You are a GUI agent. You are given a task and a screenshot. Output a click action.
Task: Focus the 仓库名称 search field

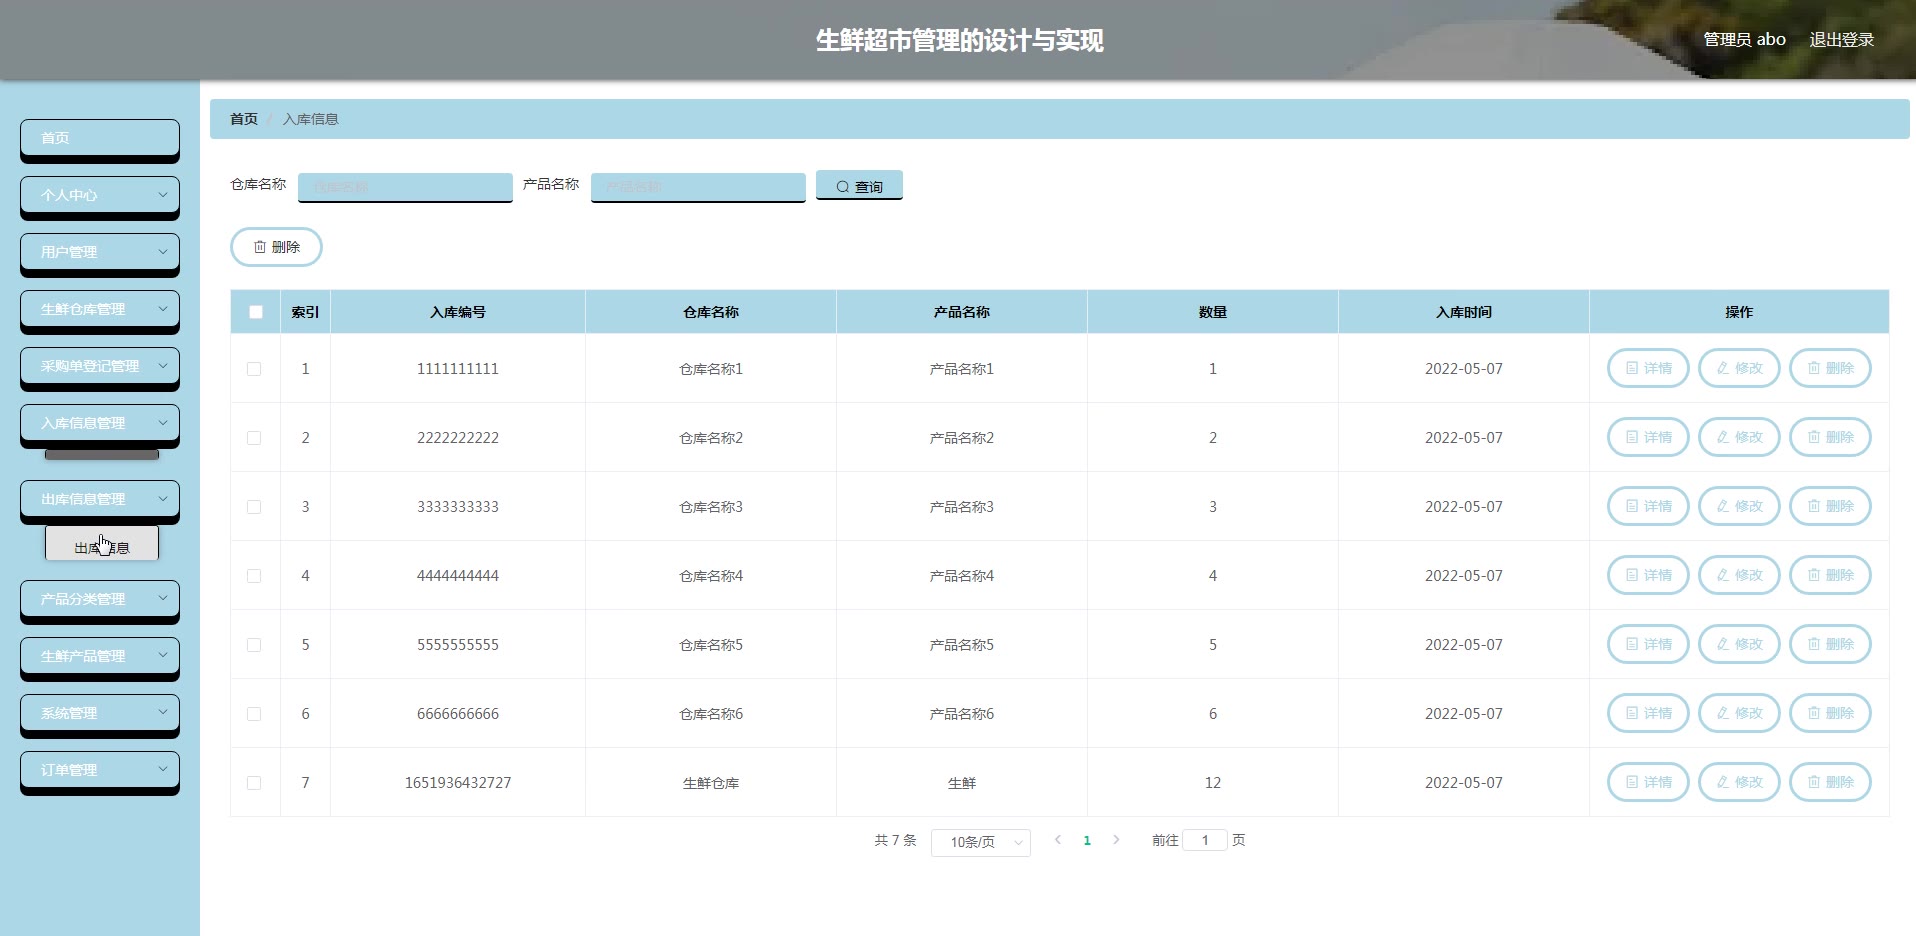pyautogui.click(x=405, y=187)
